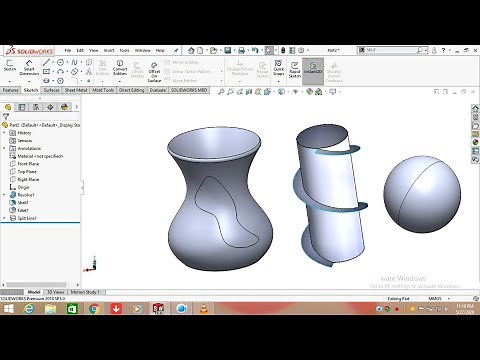Click Zoom to Fit in view toolbar
The height and width of the screenshot is (360, 480).
(x=221, y=92)
